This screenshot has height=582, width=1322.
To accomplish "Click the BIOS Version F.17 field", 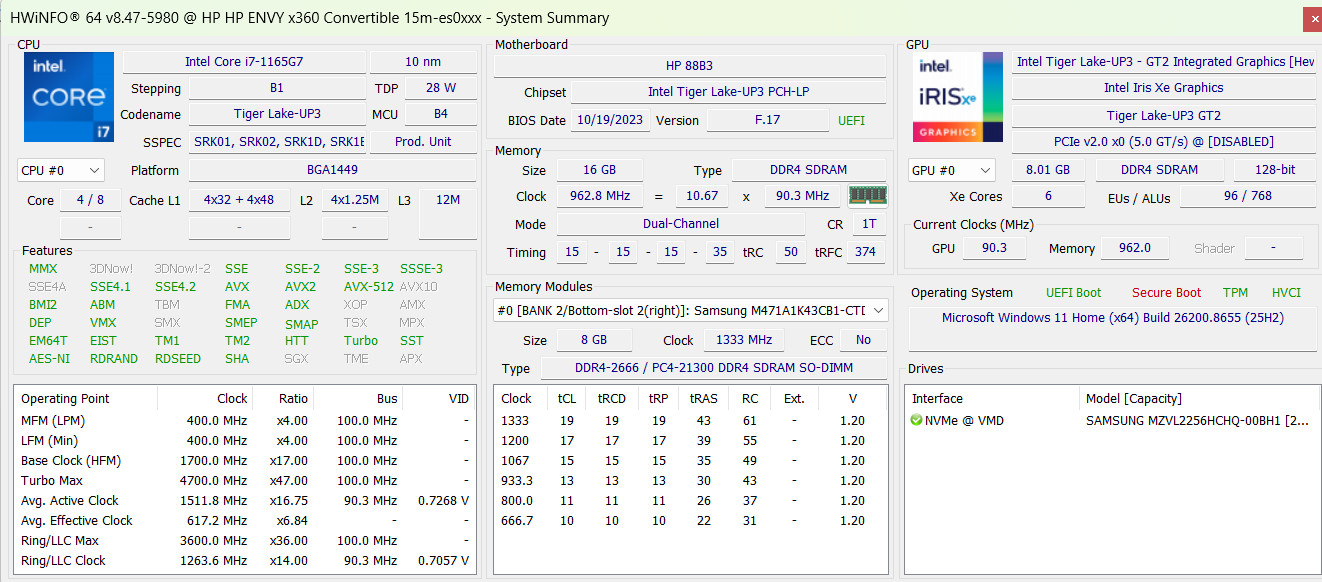I will 767,120.
